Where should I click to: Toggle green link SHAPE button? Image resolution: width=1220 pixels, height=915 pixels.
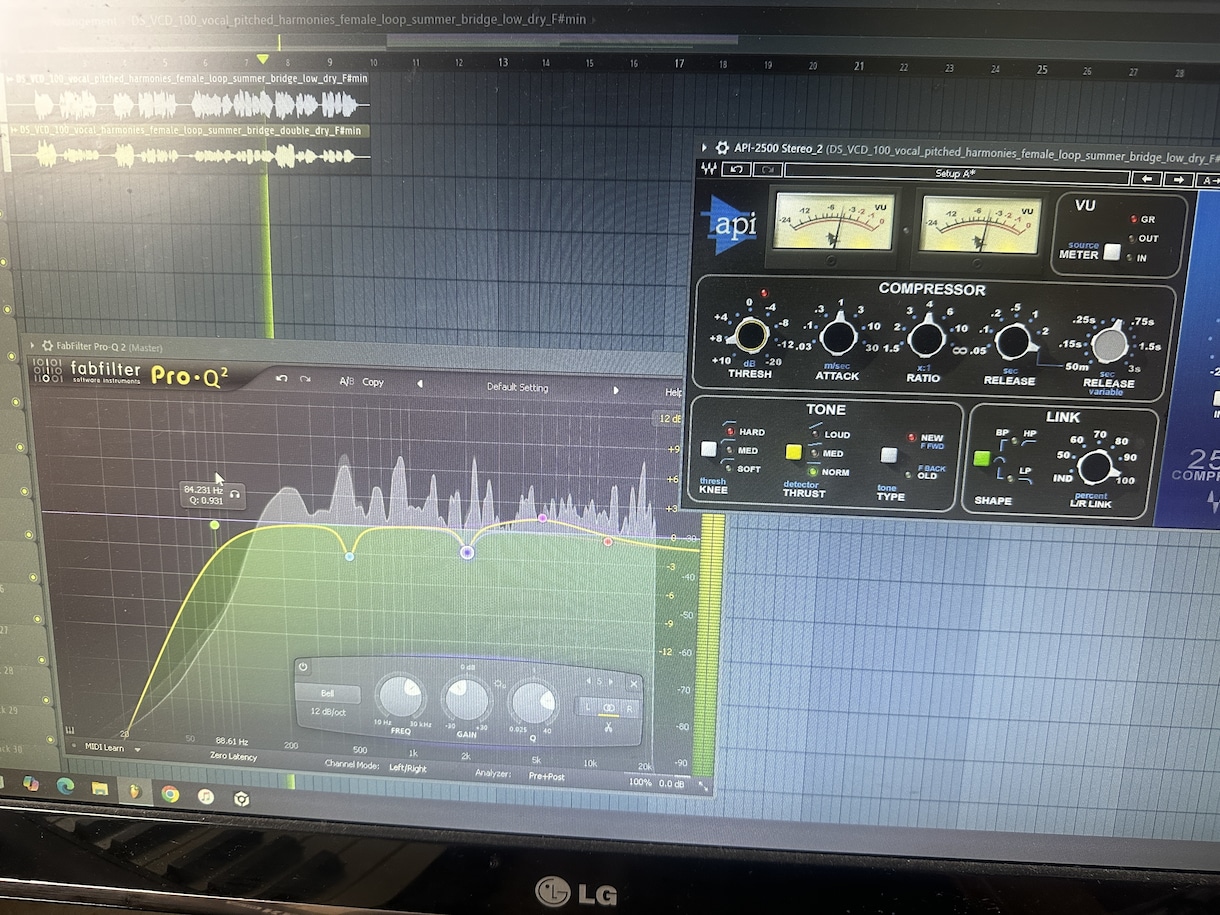981,459
